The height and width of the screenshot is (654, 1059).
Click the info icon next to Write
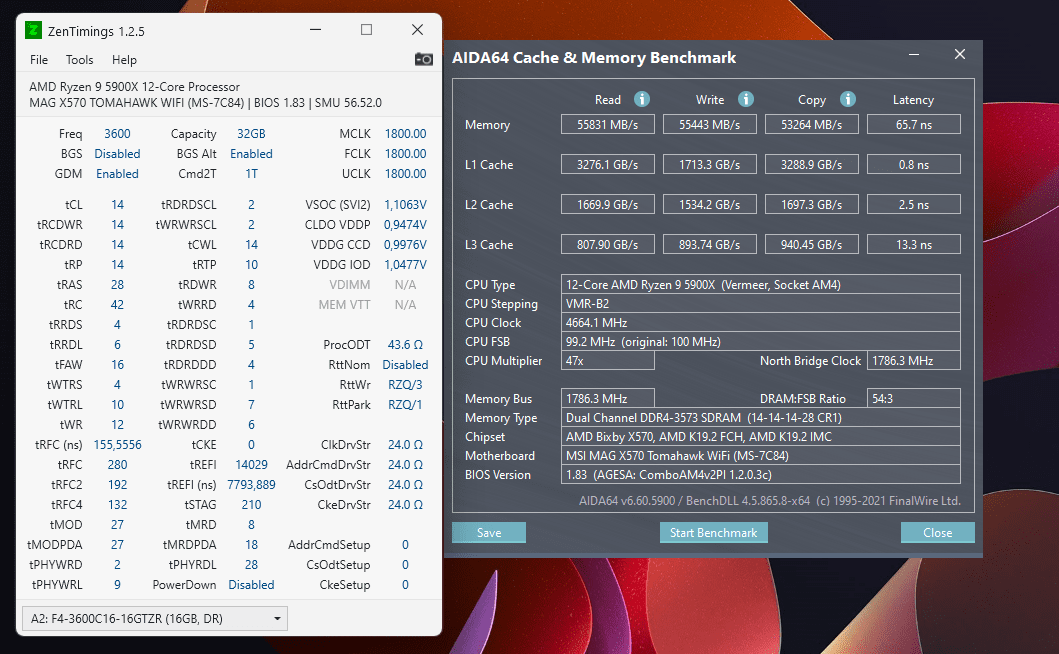pos(746,99)
